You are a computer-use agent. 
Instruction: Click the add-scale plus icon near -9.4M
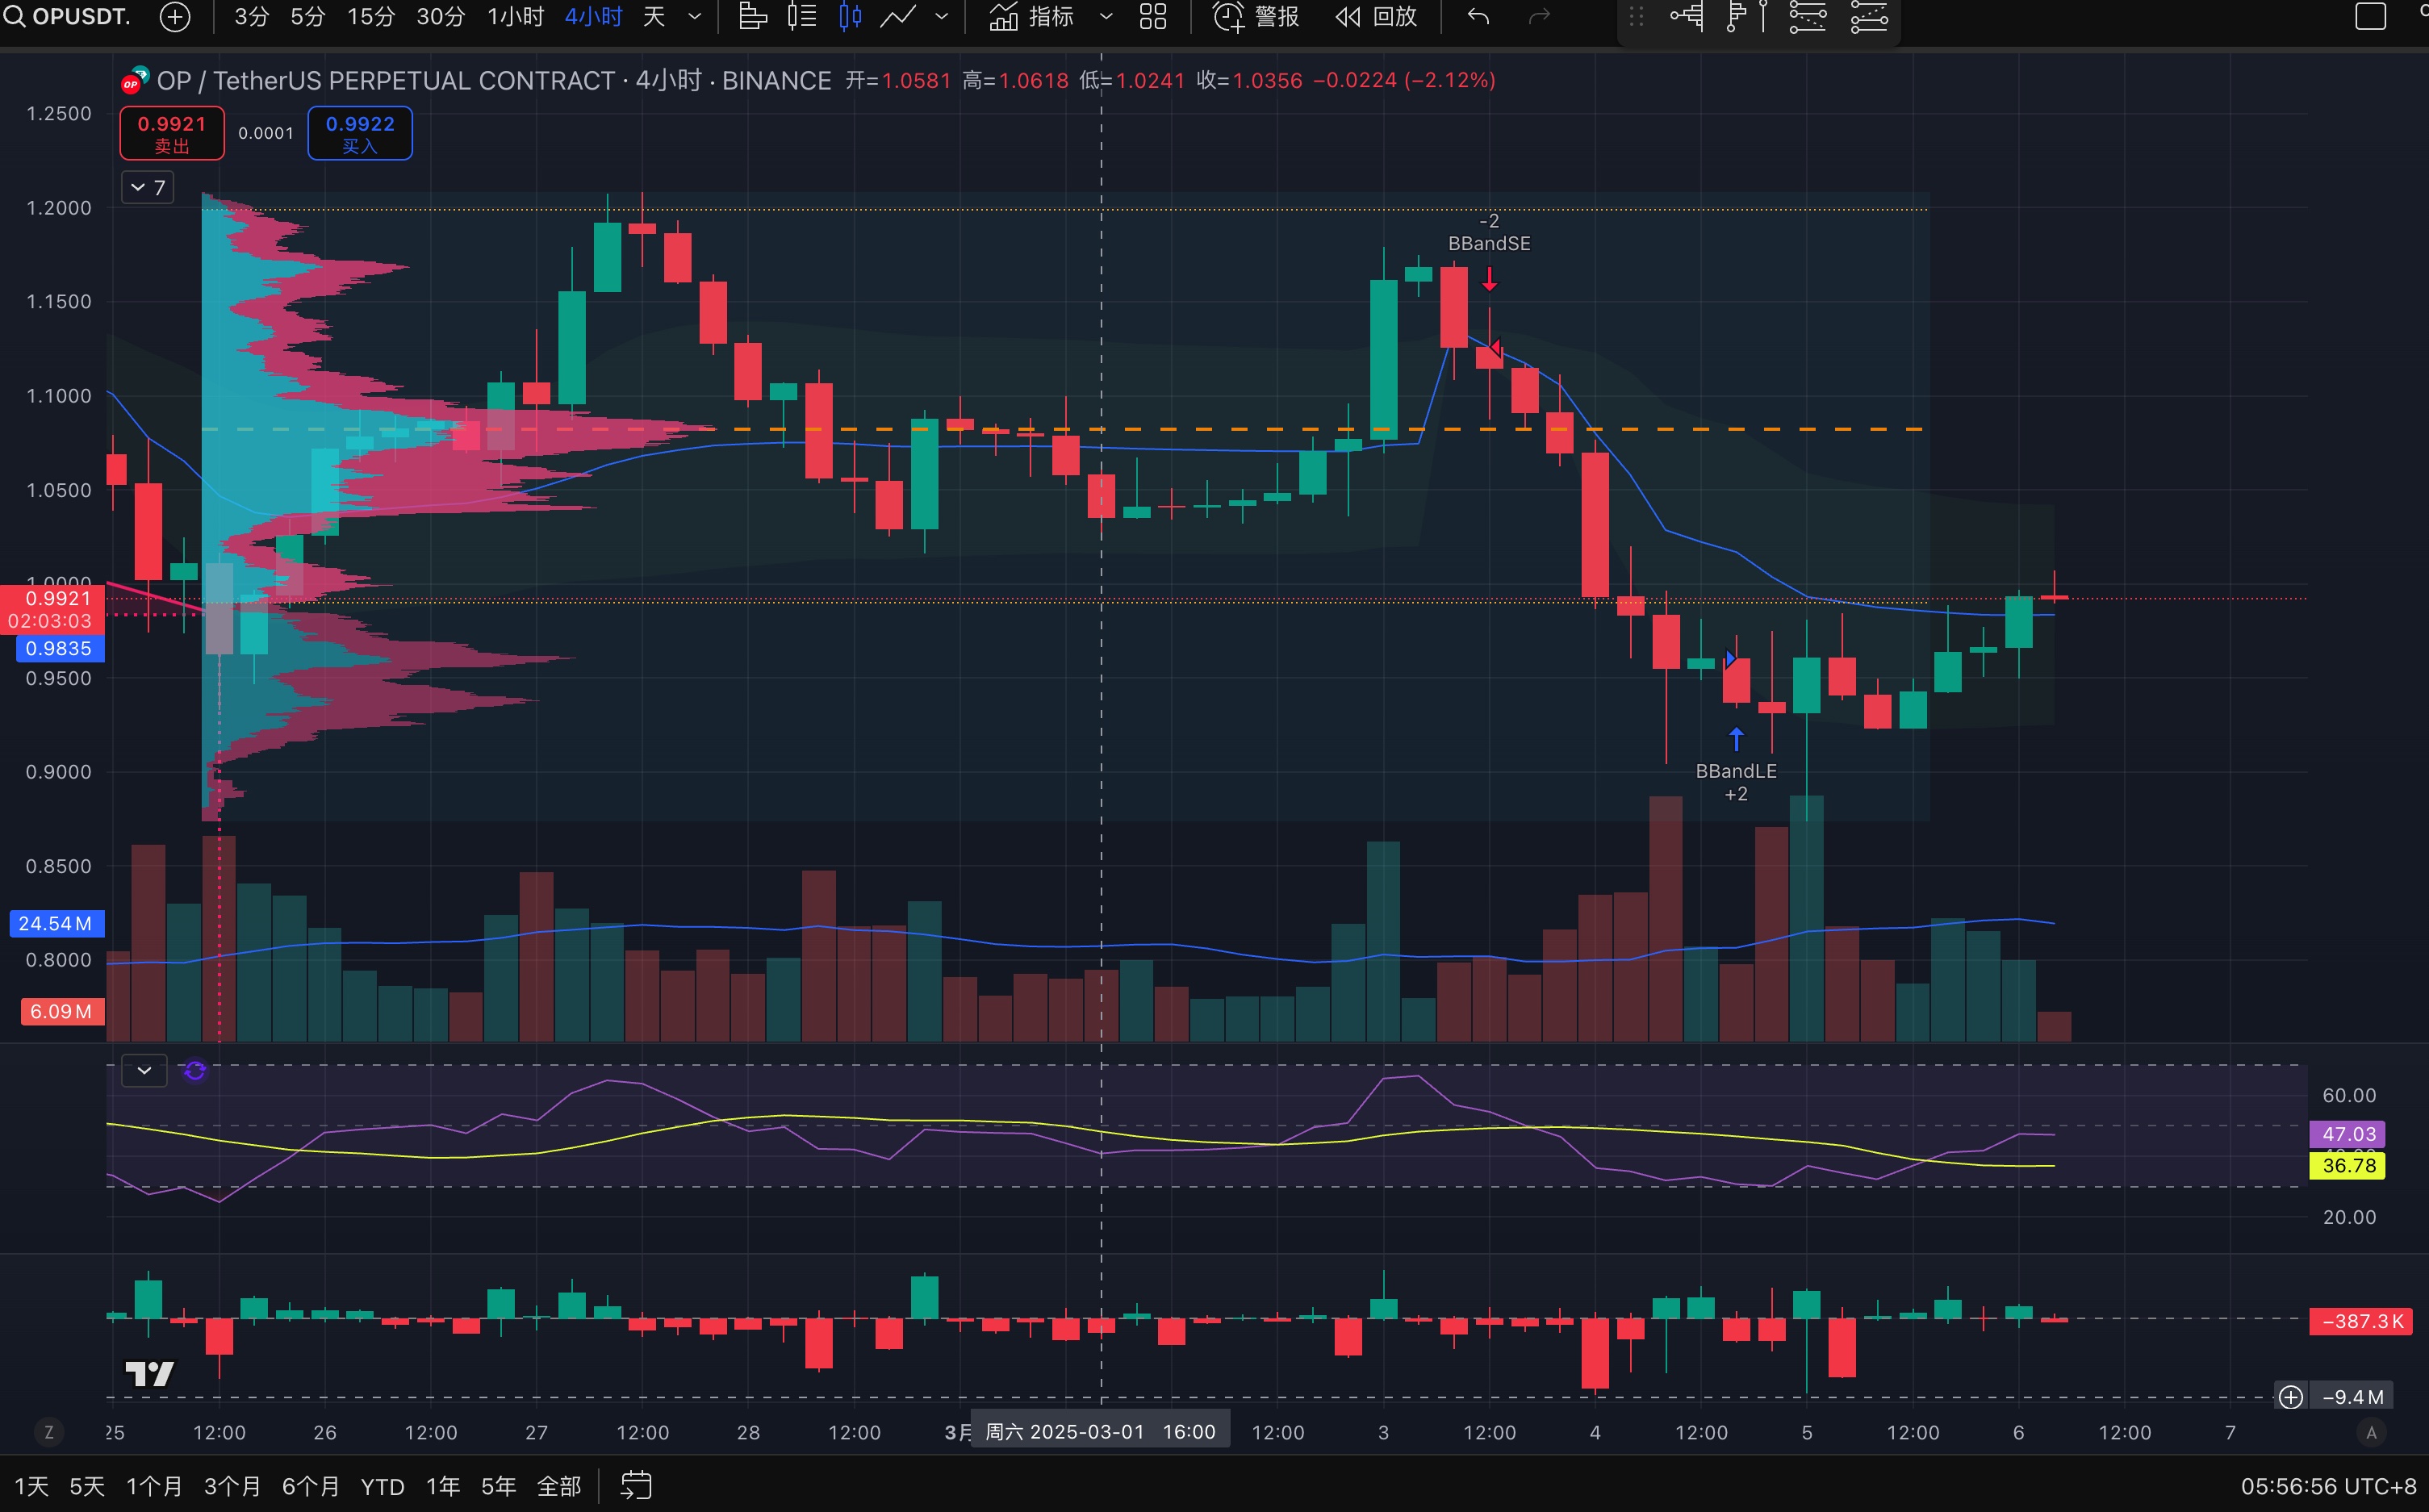pyautogui.click(x=2290, y=1397)
